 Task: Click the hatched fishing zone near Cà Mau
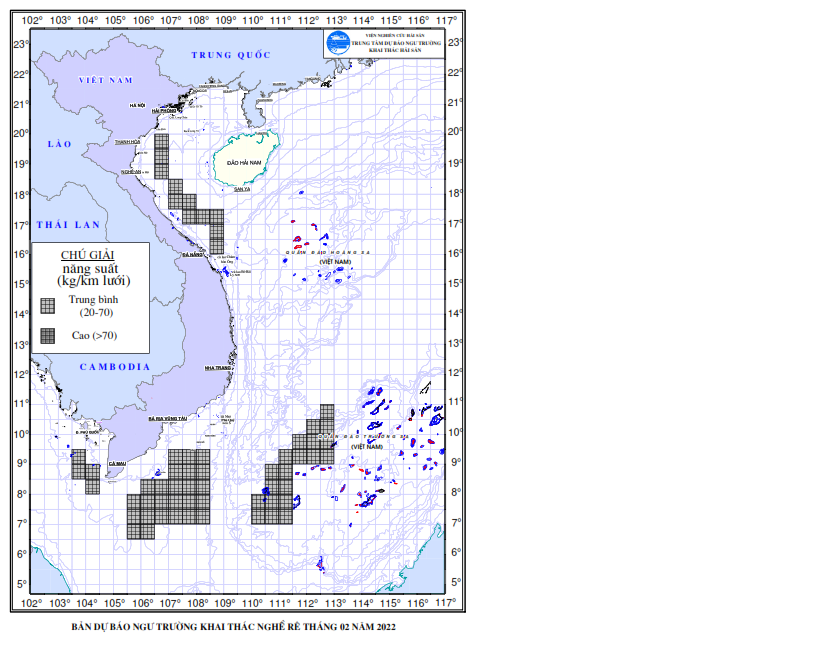click(x=85, y=471)
